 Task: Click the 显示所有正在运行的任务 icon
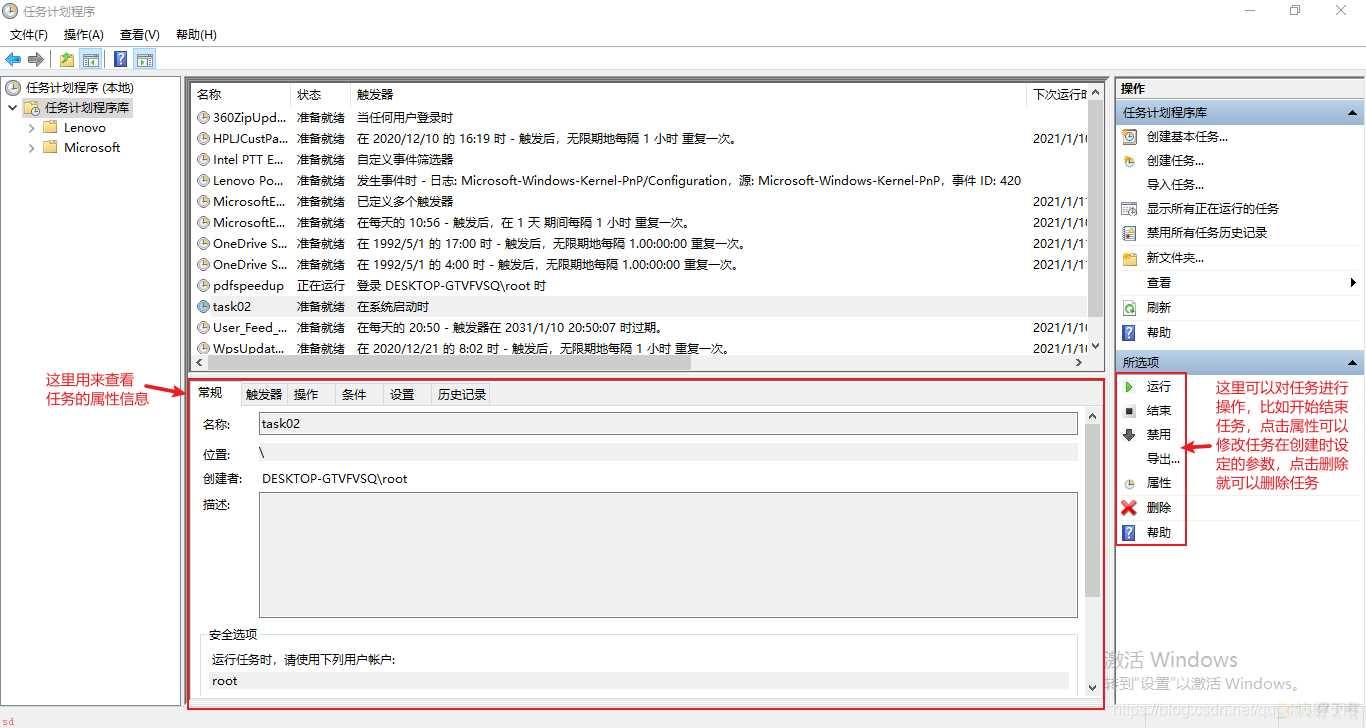[1130, 209]
